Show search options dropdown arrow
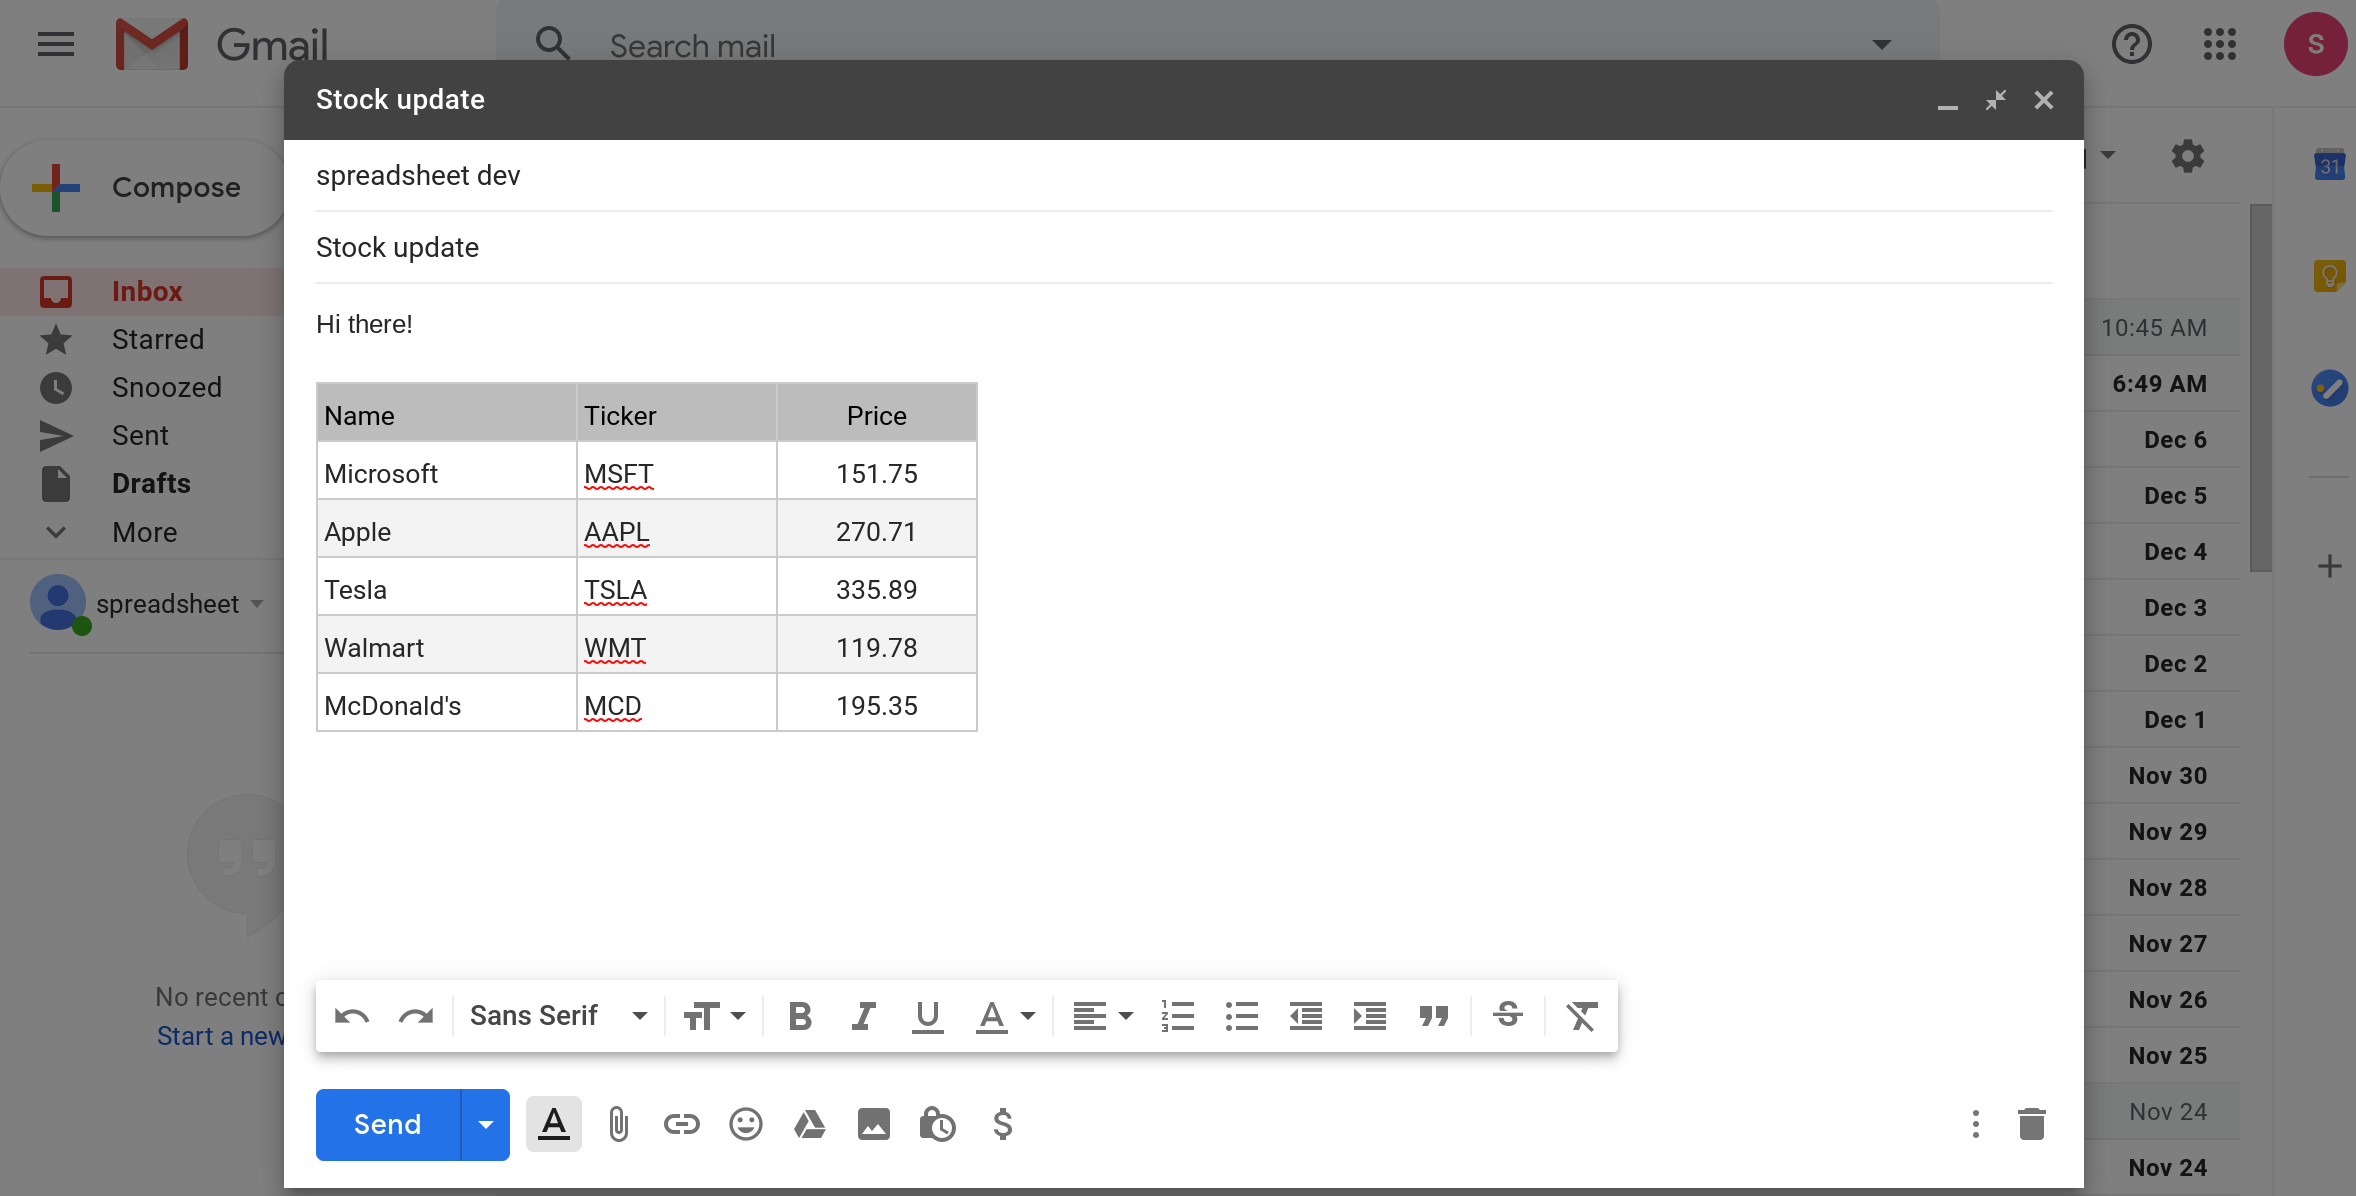The width and height of the screenshot is (2356, 1196). tap(1881, 45)
